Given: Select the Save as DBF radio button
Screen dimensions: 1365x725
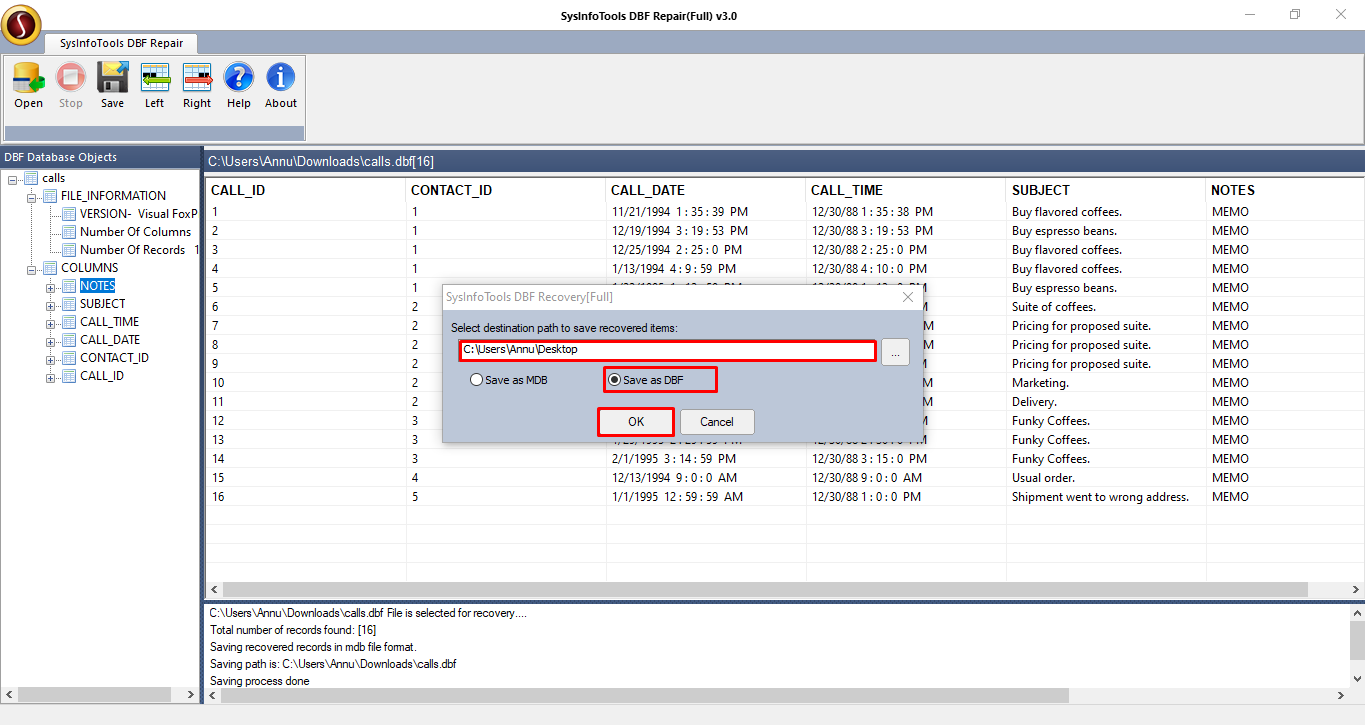Looking at the screenshot, I should pyautogui.click(x=615, y=380).
